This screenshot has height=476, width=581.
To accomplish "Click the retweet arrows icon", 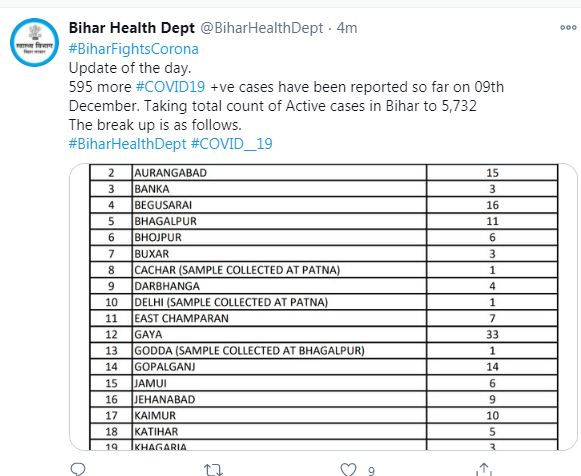I will (x=214, y=470).
